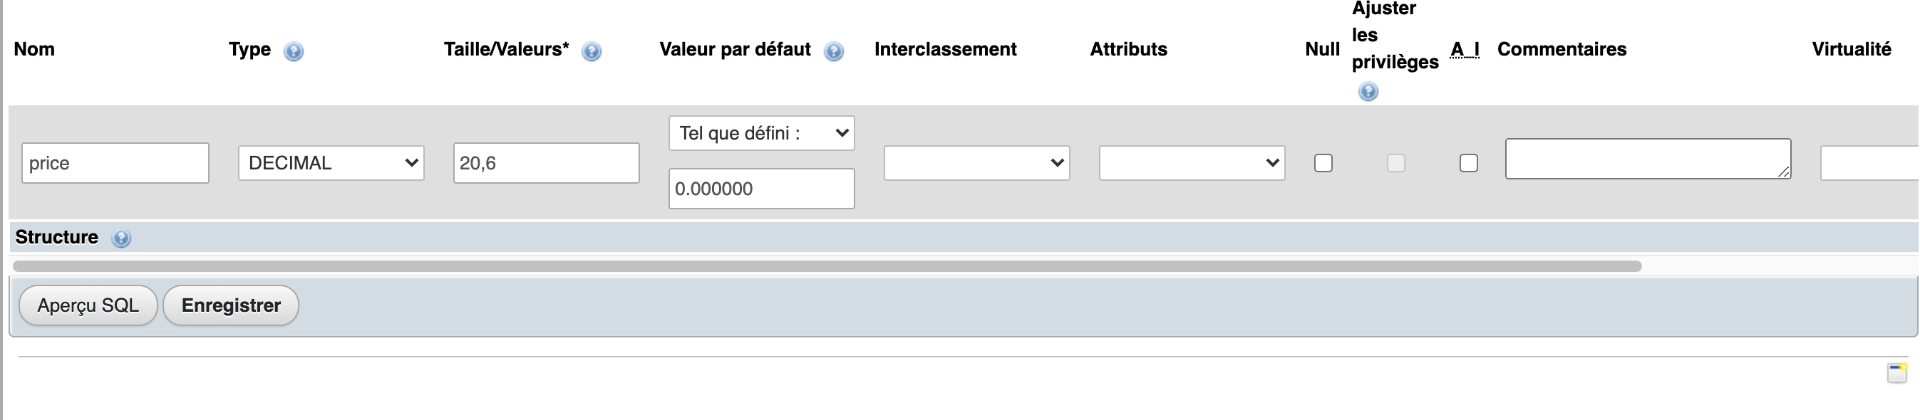Open the Attributs dropdown
Screen dimensions: 1920x420
(x=1192, y=163)
